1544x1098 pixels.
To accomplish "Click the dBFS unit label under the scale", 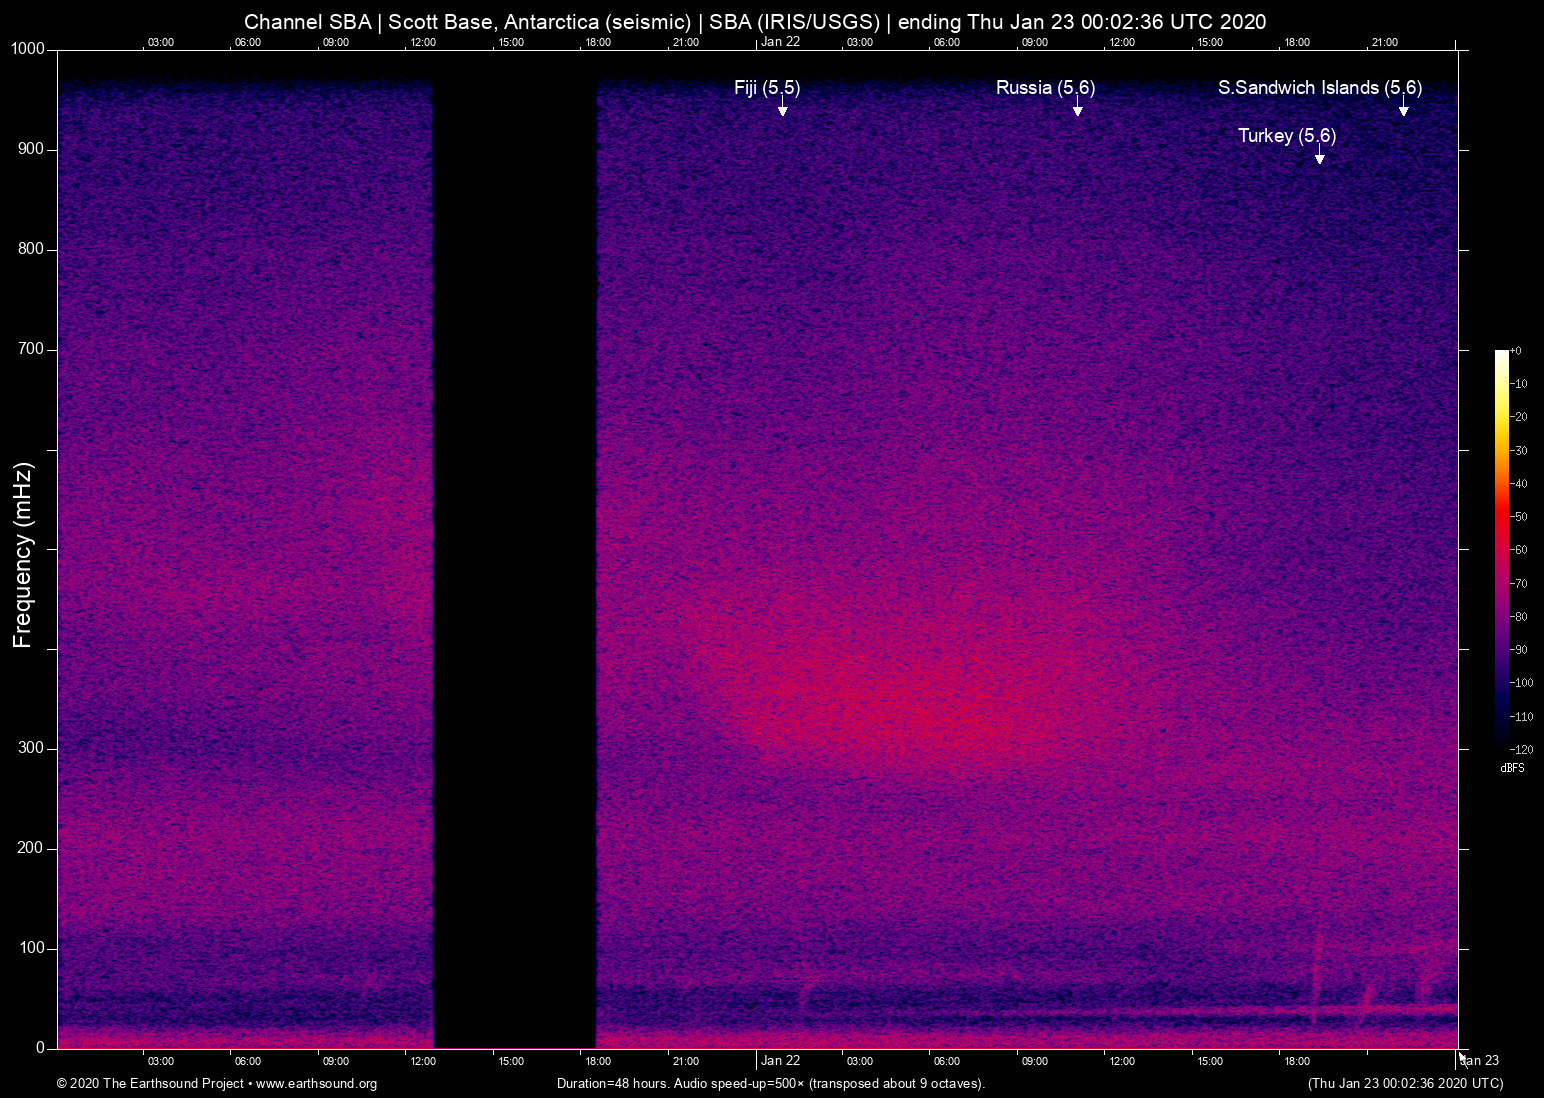I will 1512,768.
